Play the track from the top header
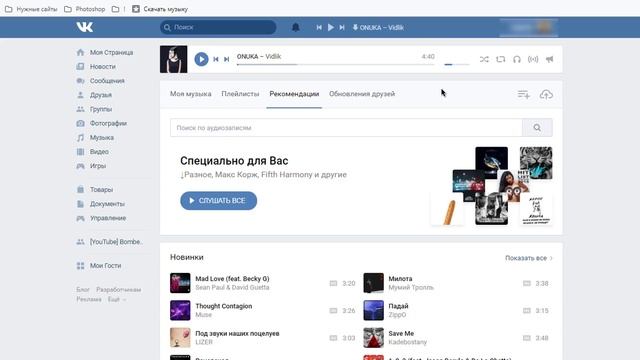Screen dimensions: 640x360 331,27
